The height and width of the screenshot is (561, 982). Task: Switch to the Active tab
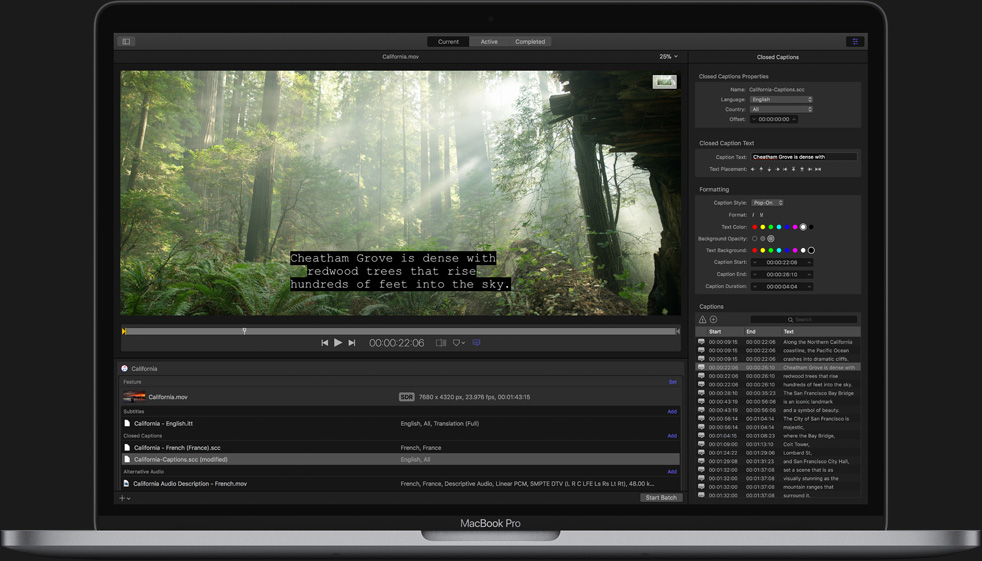coord(489,42)
